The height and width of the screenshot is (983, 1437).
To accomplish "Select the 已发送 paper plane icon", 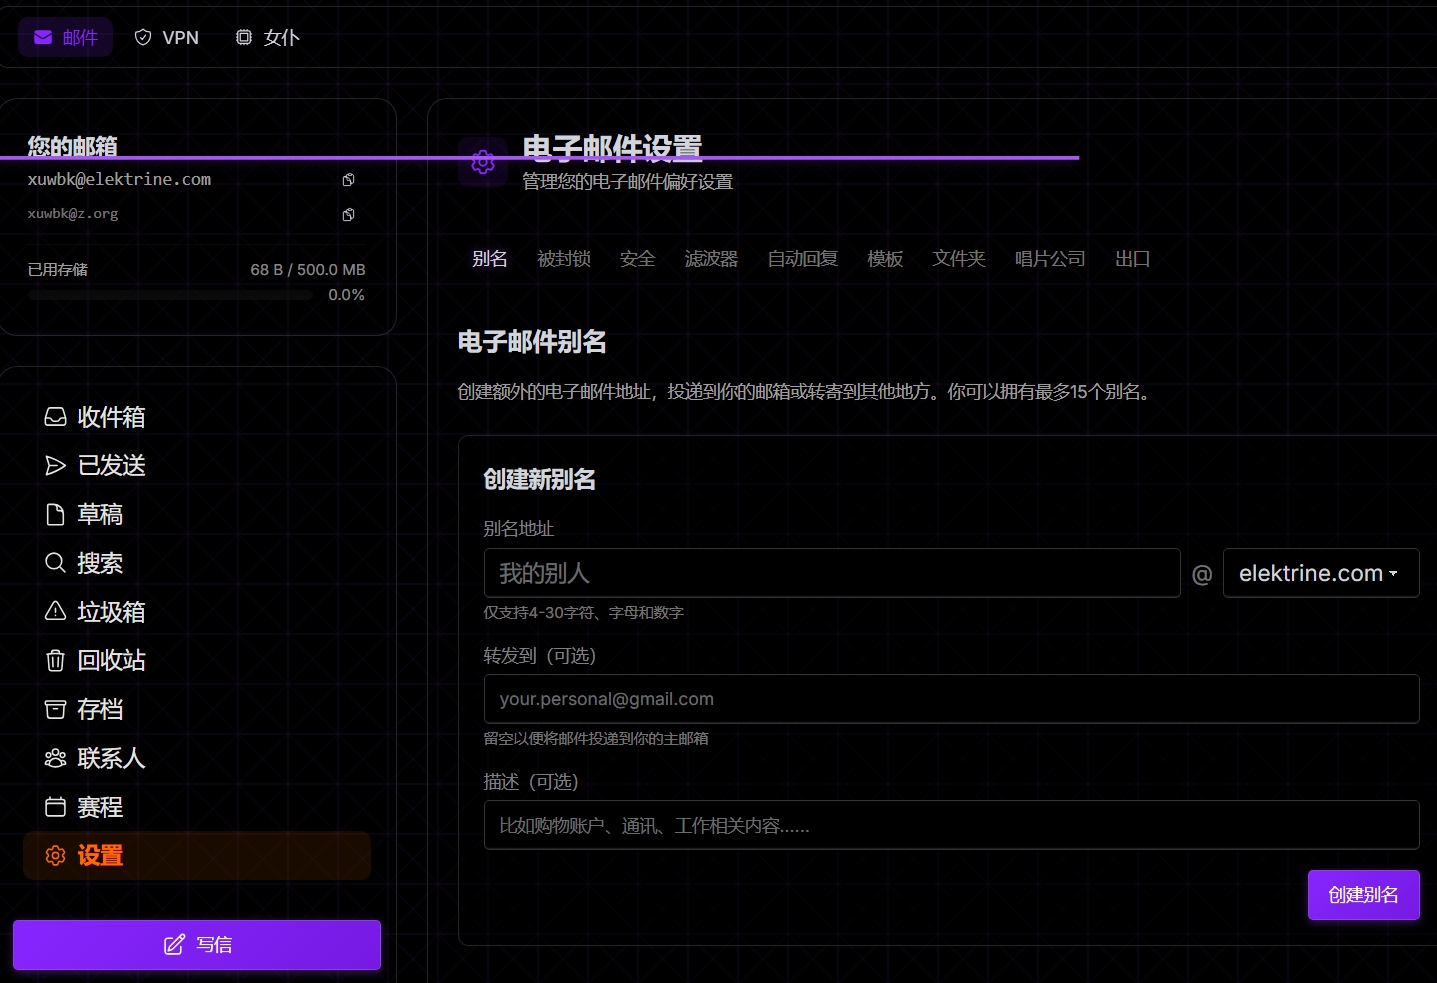I will [55, 465].
